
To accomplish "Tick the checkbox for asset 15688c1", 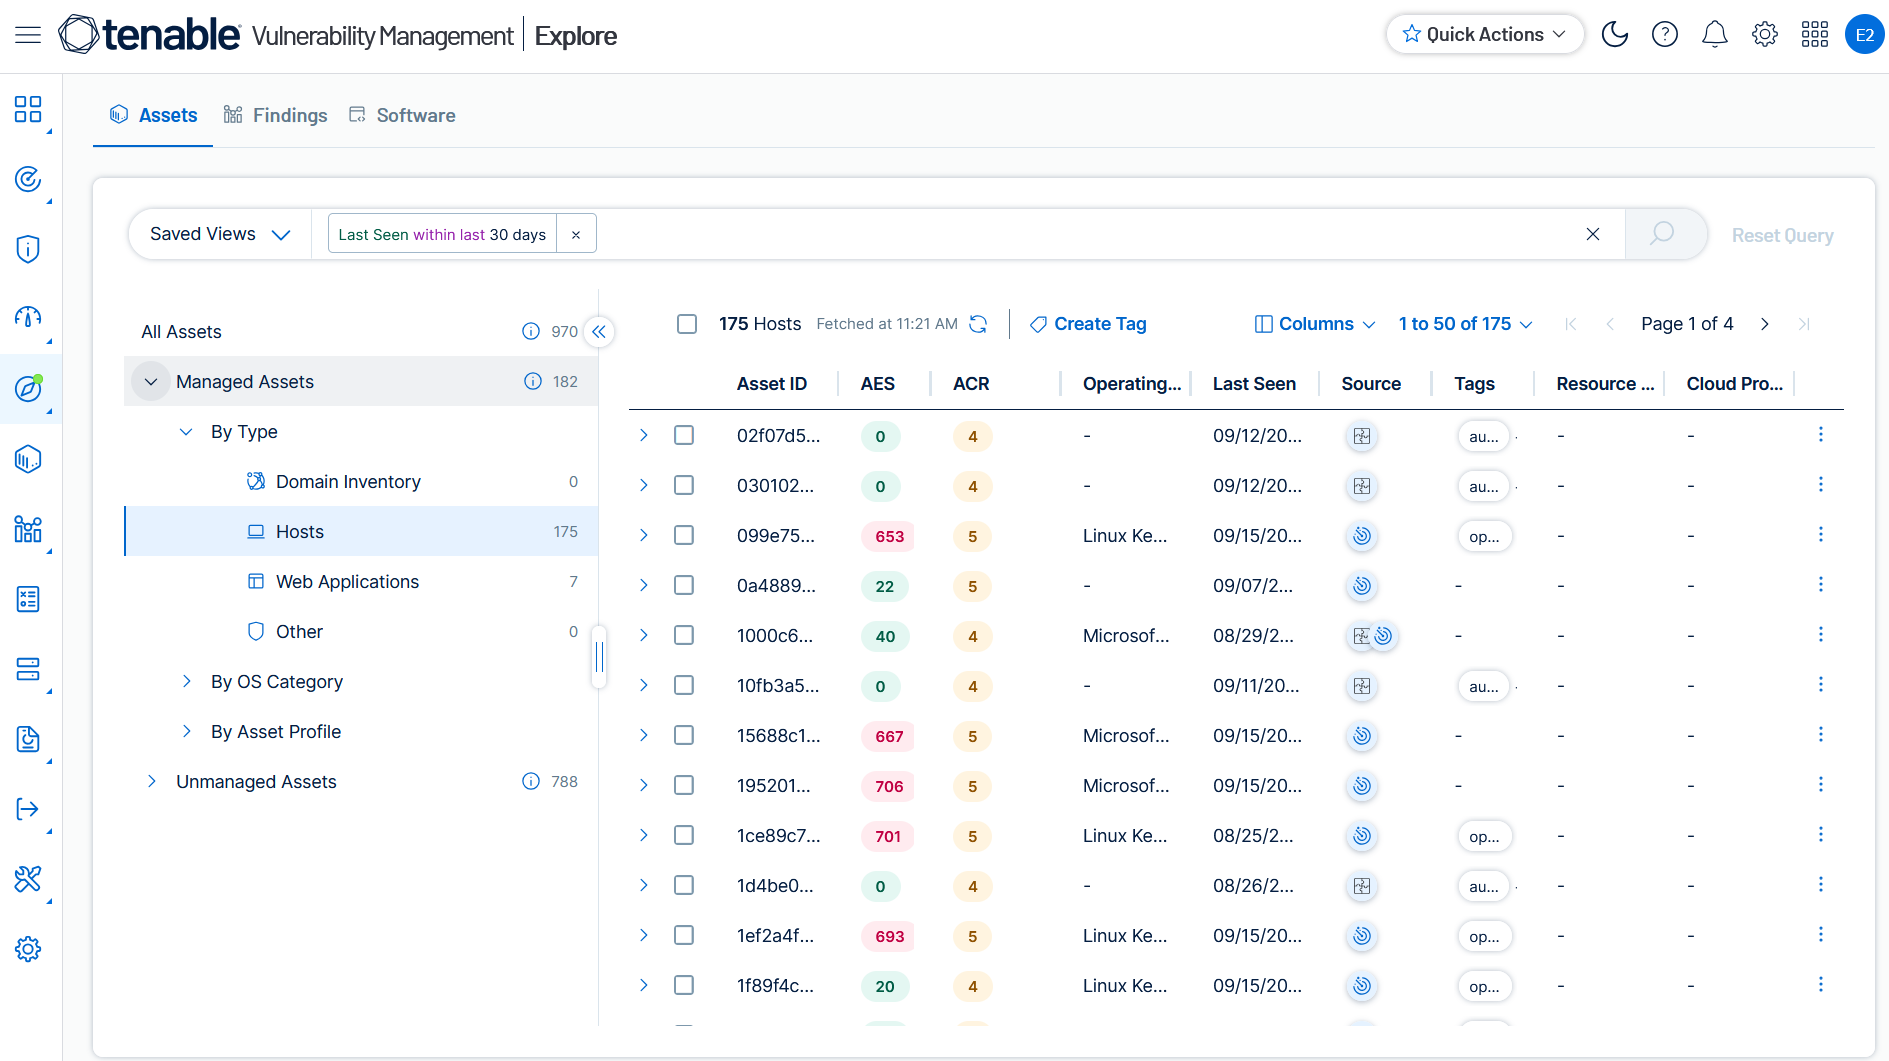I will point(684,736).
